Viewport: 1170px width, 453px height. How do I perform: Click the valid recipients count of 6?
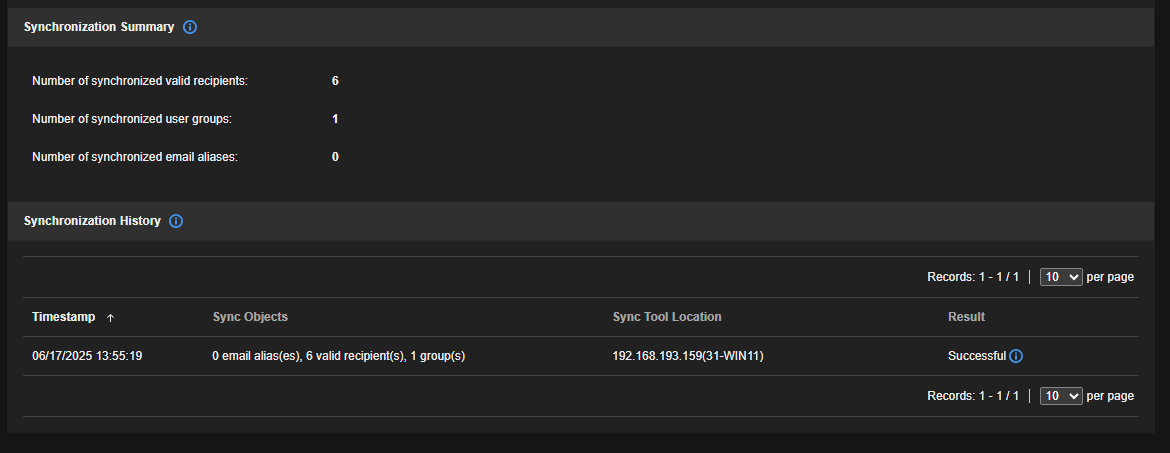pos(335,80)
